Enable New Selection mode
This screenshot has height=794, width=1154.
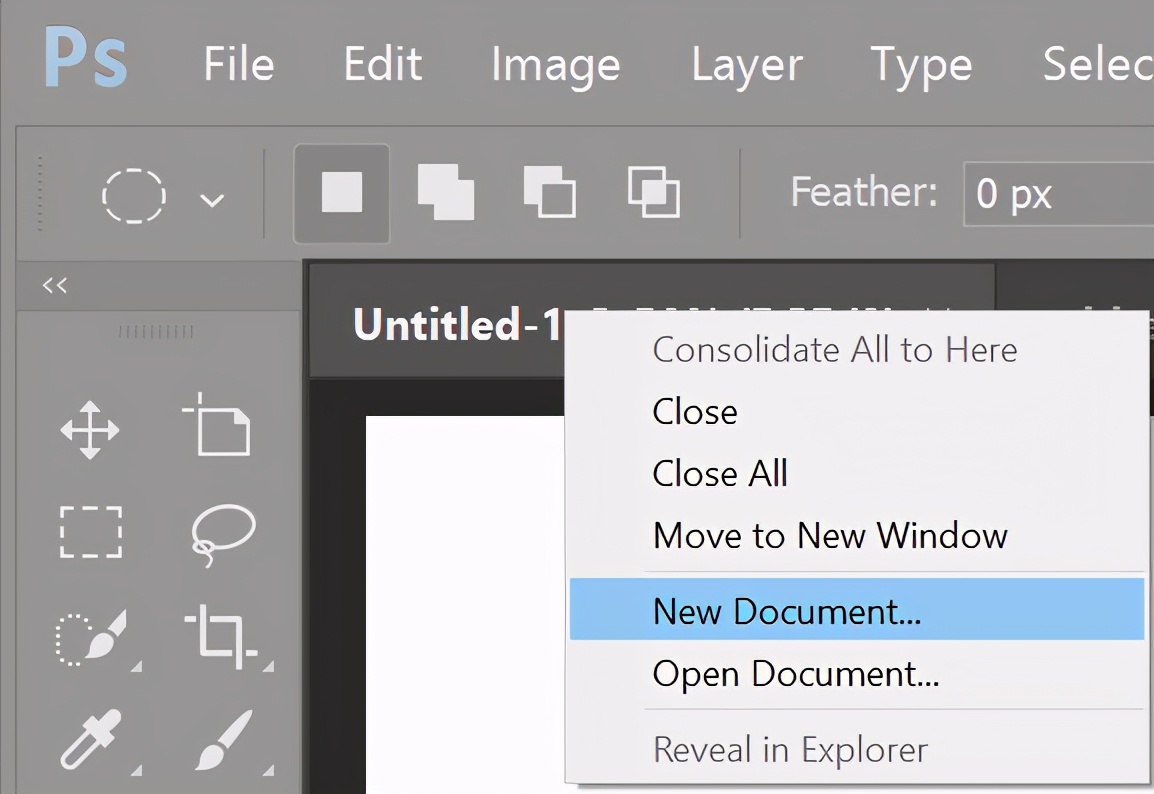pos(340,194)
